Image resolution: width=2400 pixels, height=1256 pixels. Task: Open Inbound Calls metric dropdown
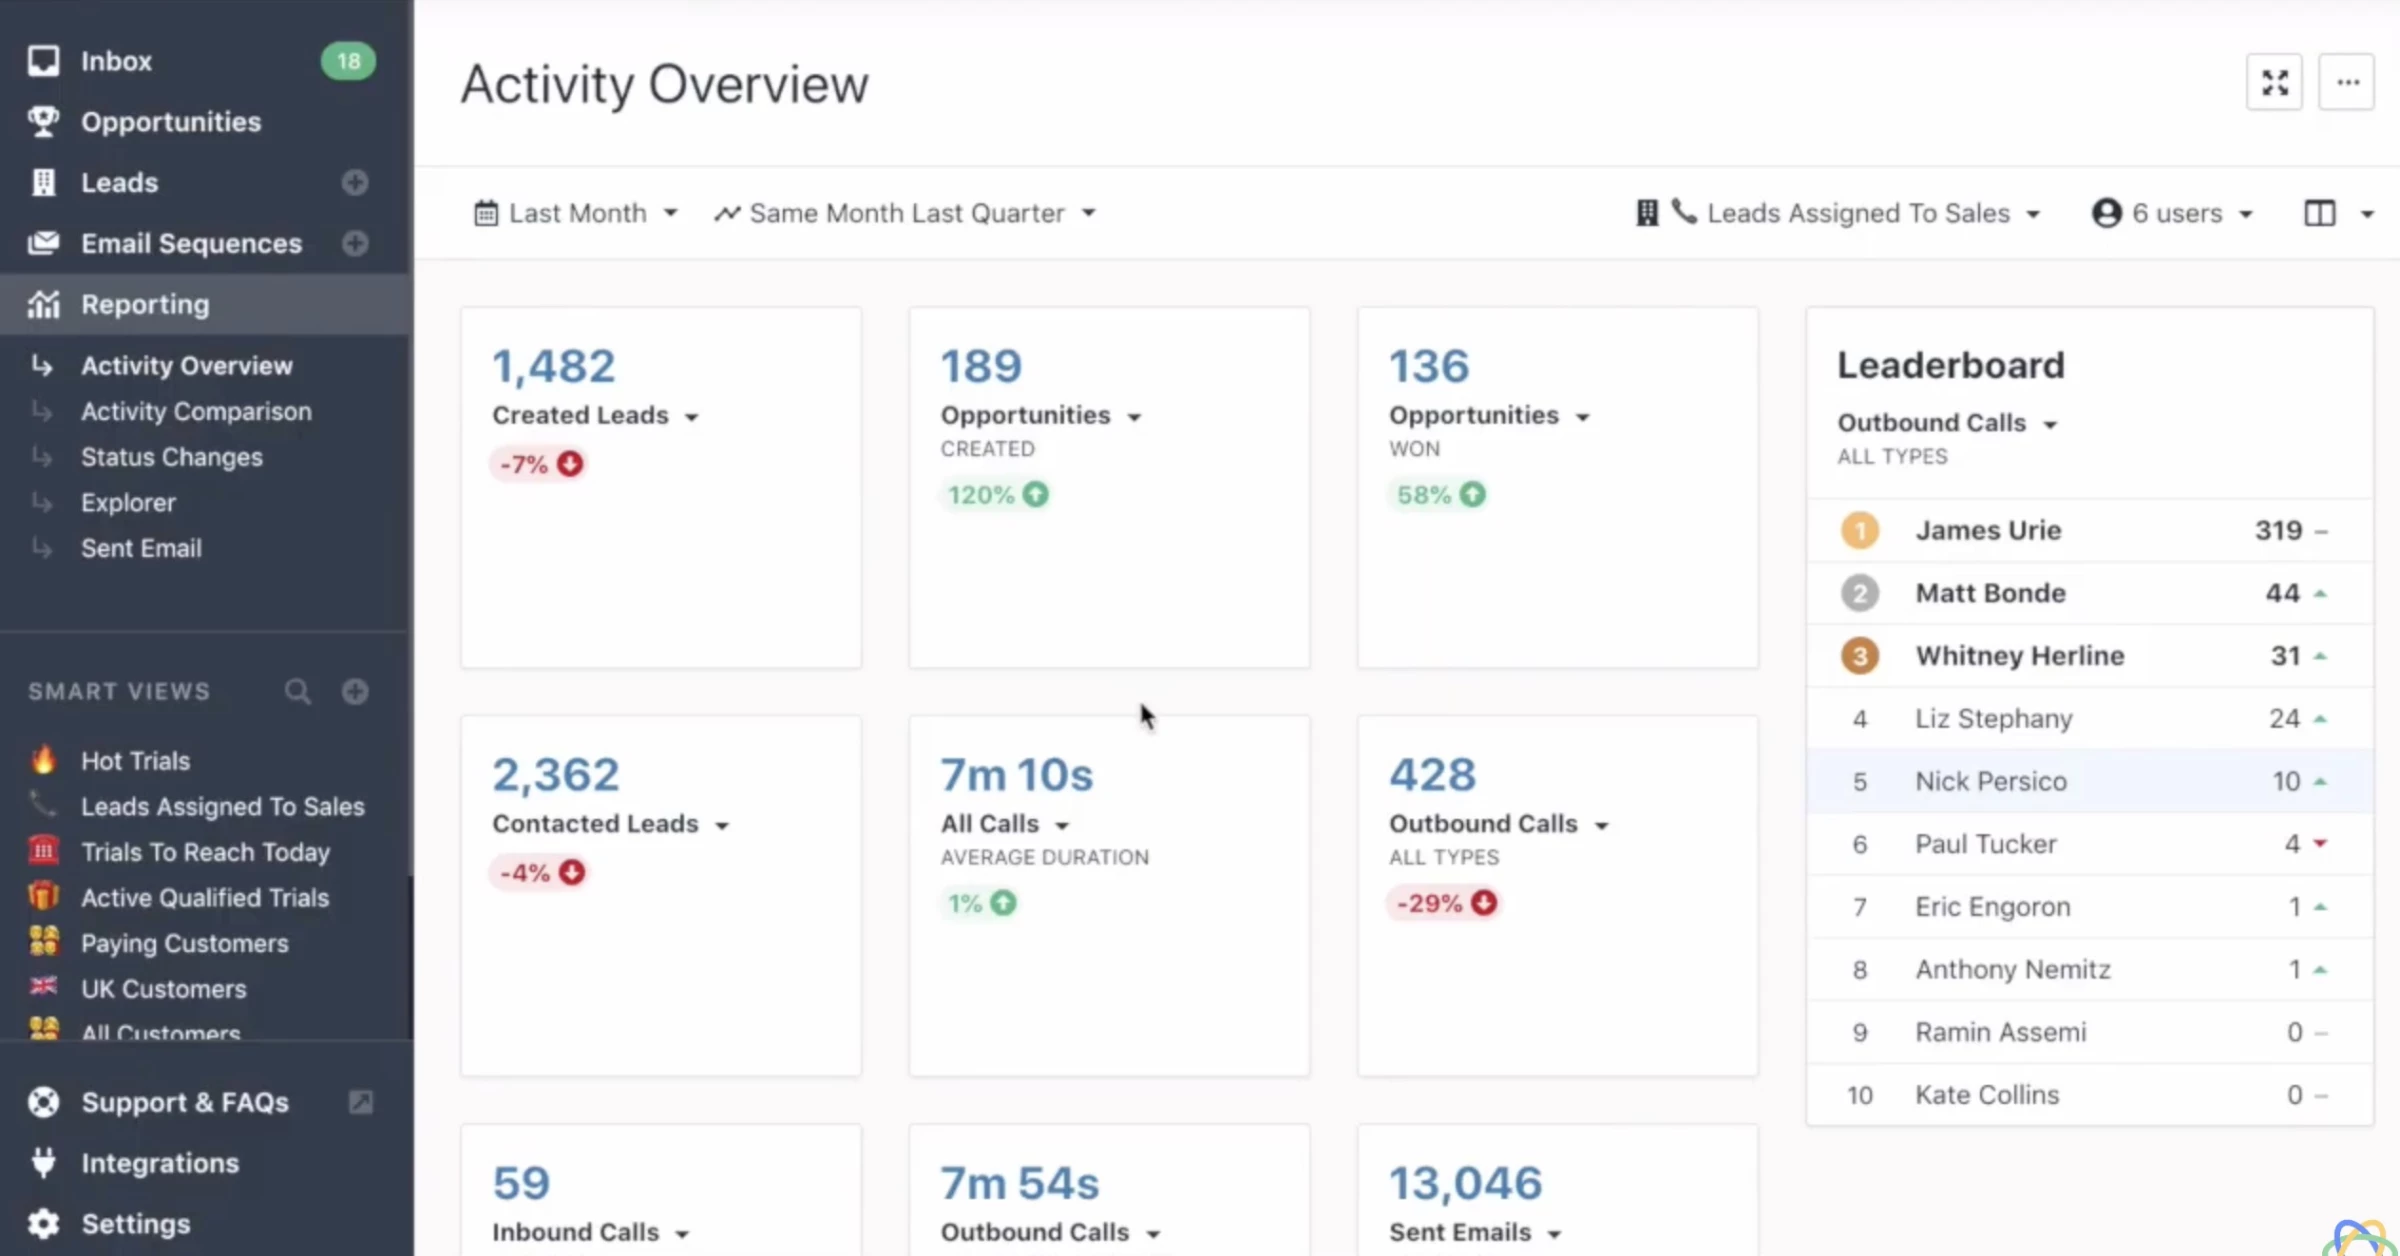click(x=591, y=1232)
